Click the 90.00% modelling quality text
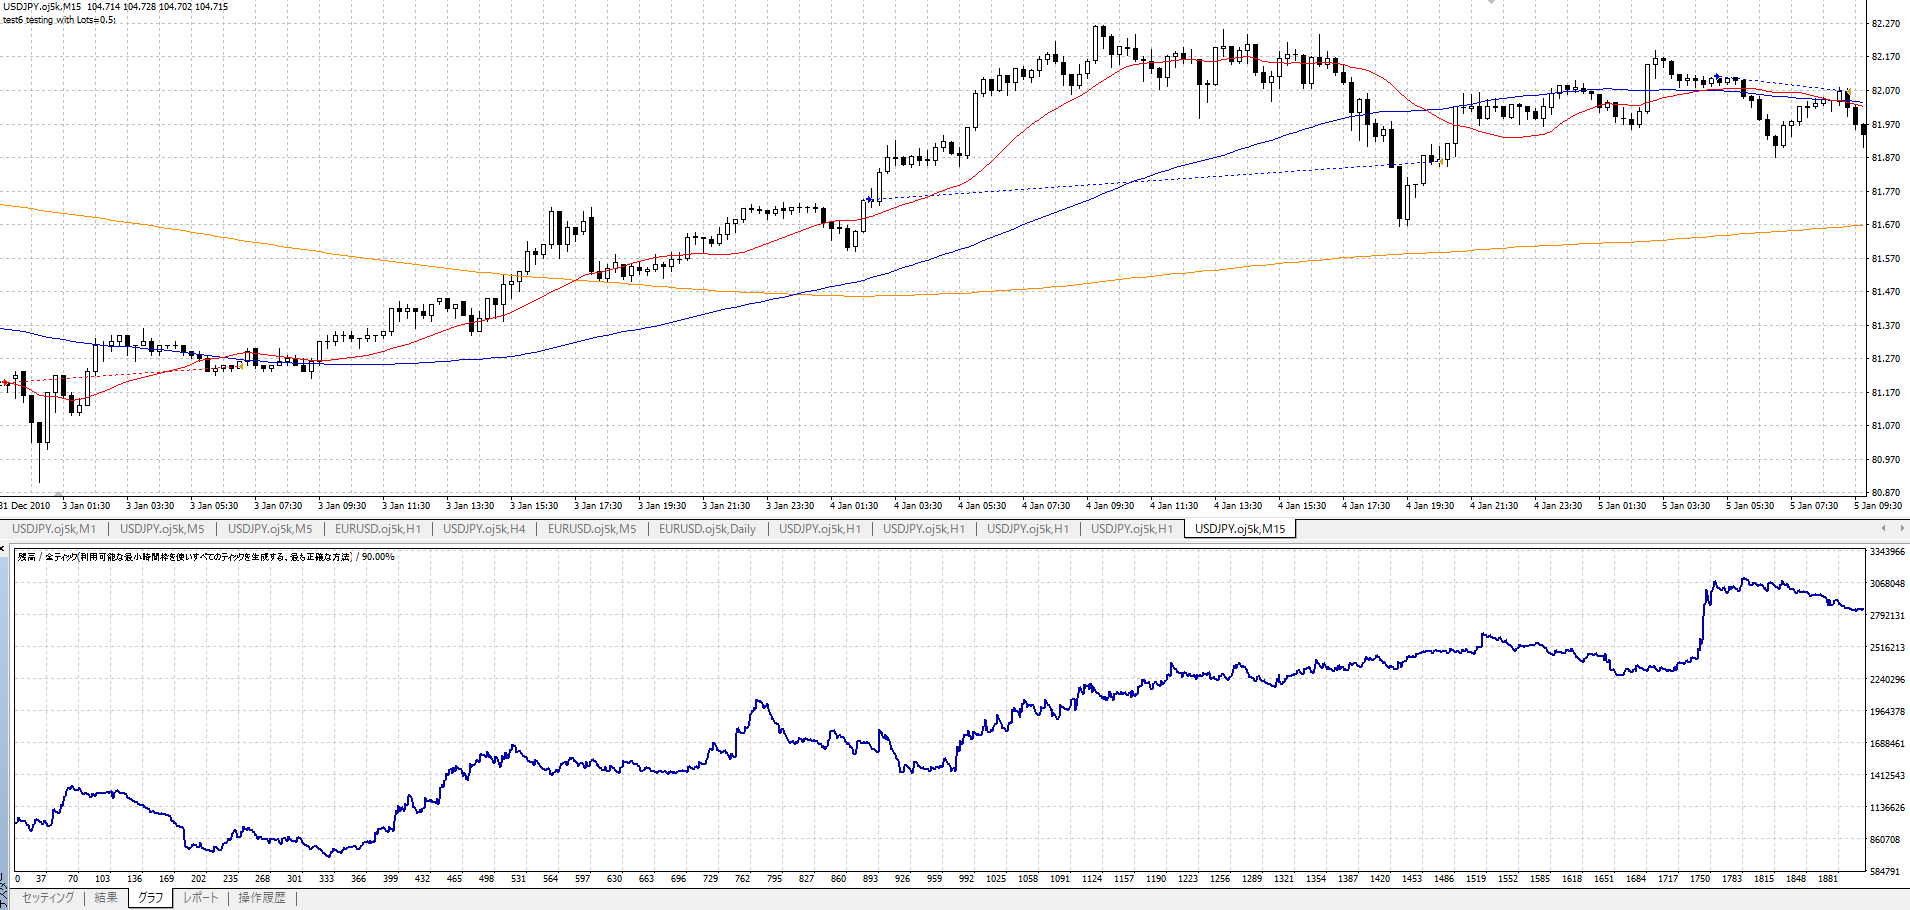 point(378,557)
